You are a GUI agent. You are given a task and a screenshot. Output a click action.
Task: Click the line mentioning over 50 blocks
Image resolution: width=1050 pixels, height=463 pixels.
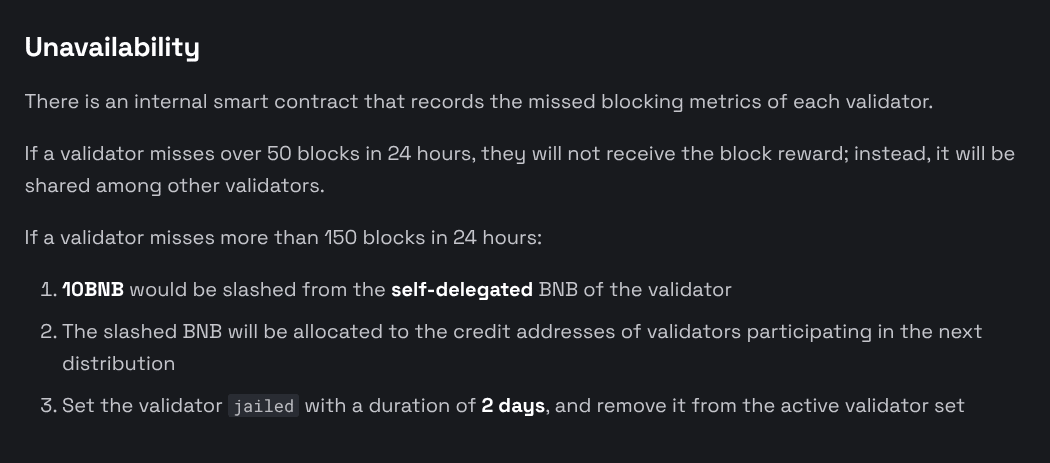[x=520, y=154]
